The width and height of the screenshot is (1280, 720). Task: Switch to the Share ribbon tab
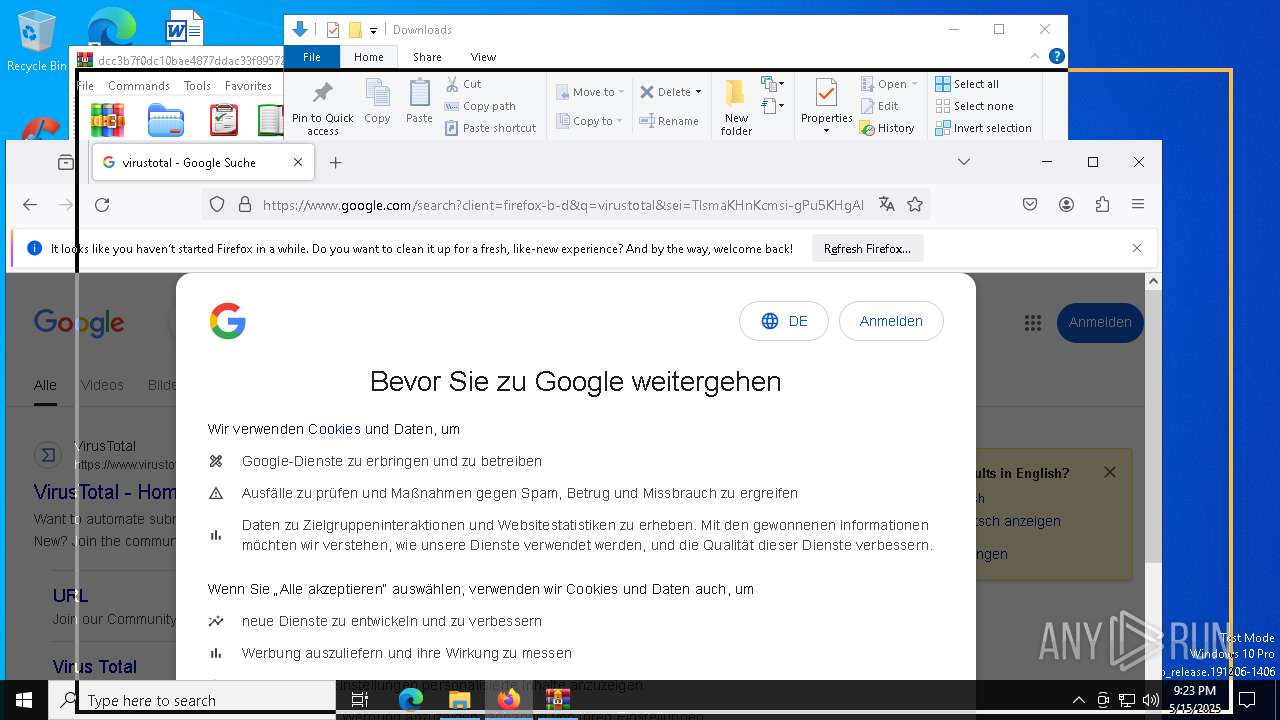point(427,57)
